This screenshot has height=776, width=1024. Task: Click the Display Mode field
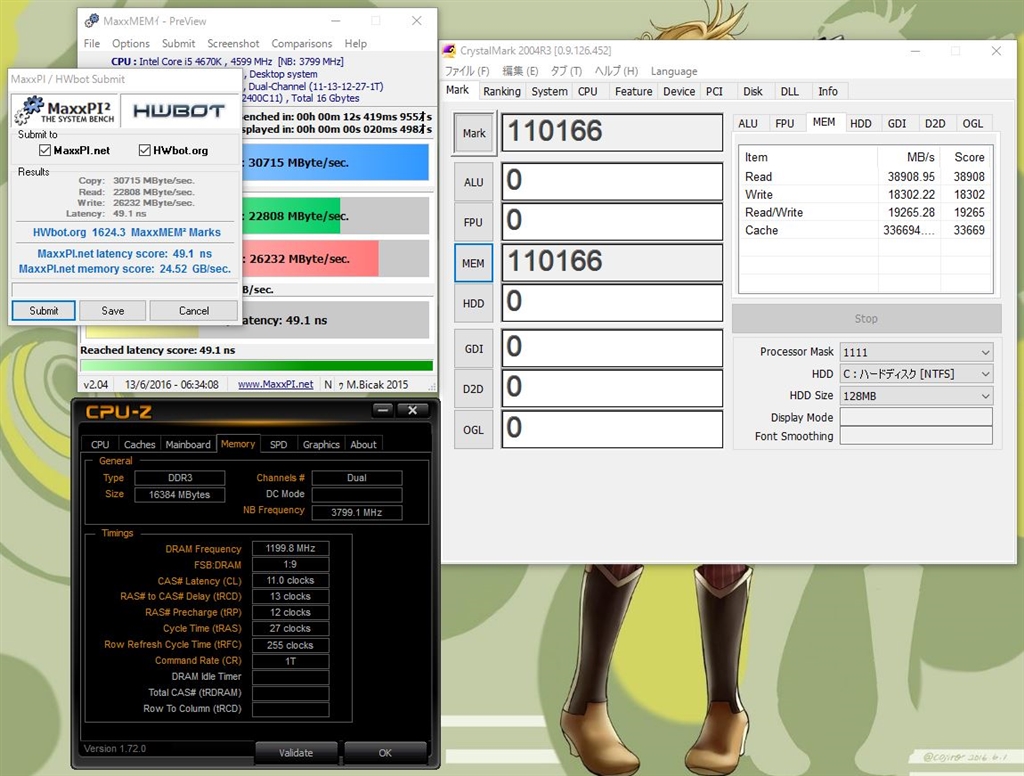pos(916,417)
